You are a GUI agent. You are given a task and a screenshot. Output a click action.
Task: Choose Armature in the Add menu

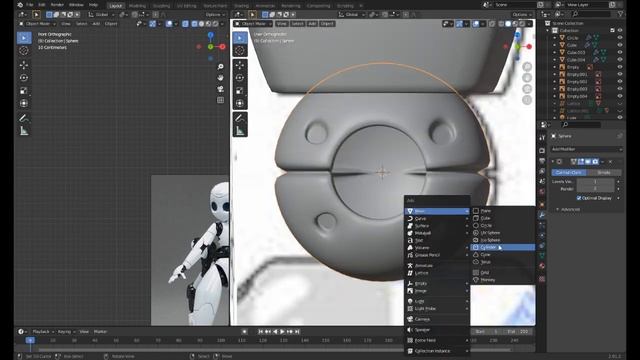[437, 266]
